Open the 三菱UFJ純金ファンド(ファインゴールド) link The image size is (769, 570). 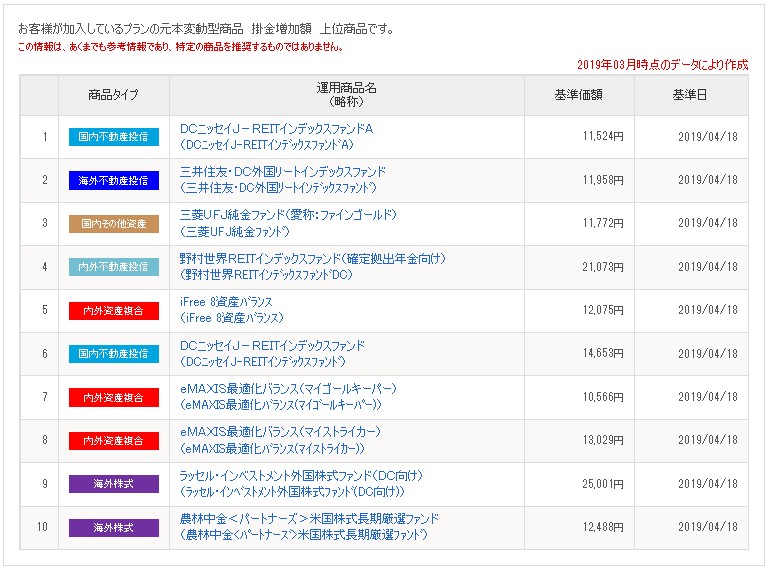pyautogui.click(x=288, y=215)
